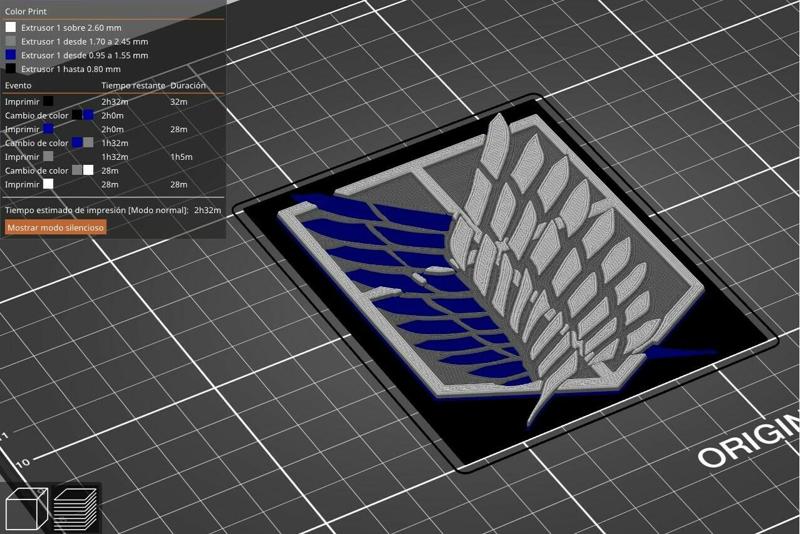Click the 1h32m 'Cambio de color' event label
The image size is (800, 534).
coord(35,143)
